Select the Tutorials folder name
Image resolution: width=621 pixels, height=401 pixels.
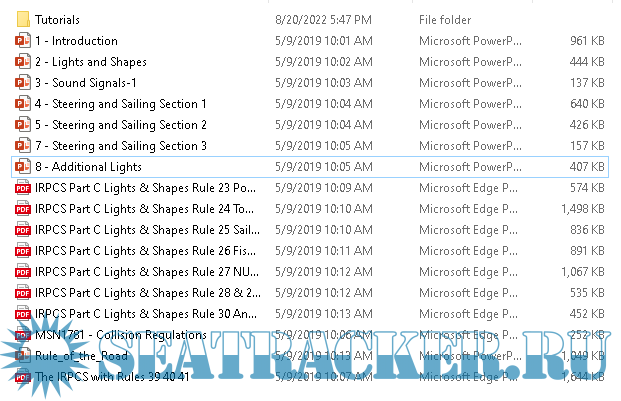(x=57, y=19)
